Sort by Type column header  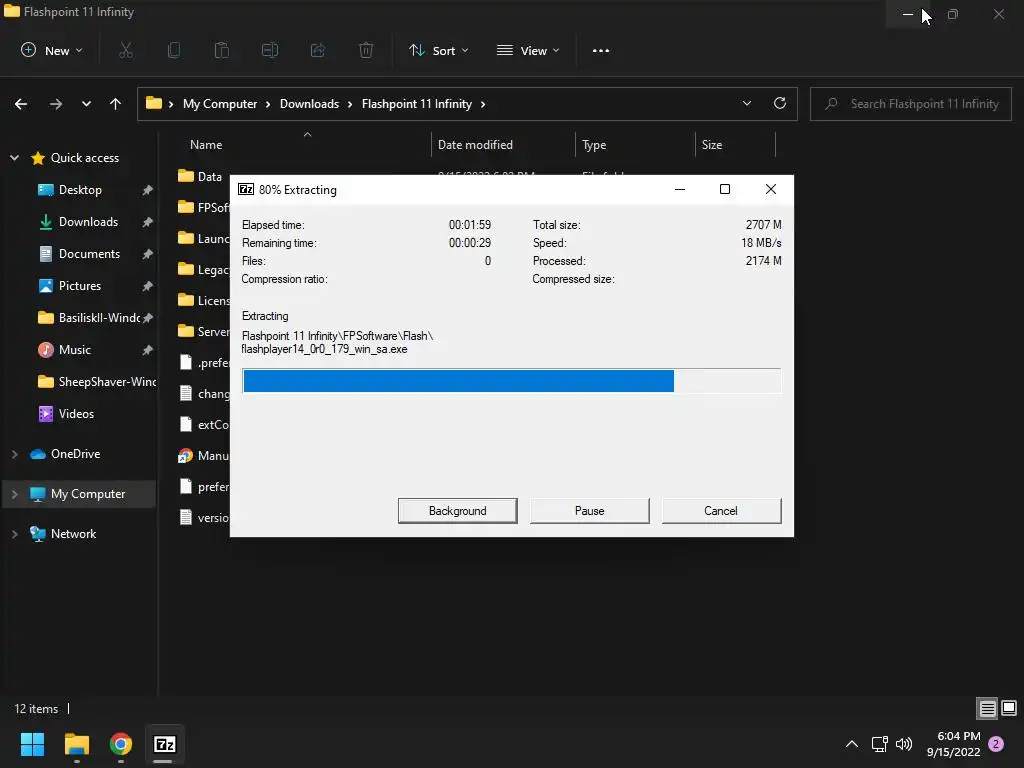tap(594, 145)
